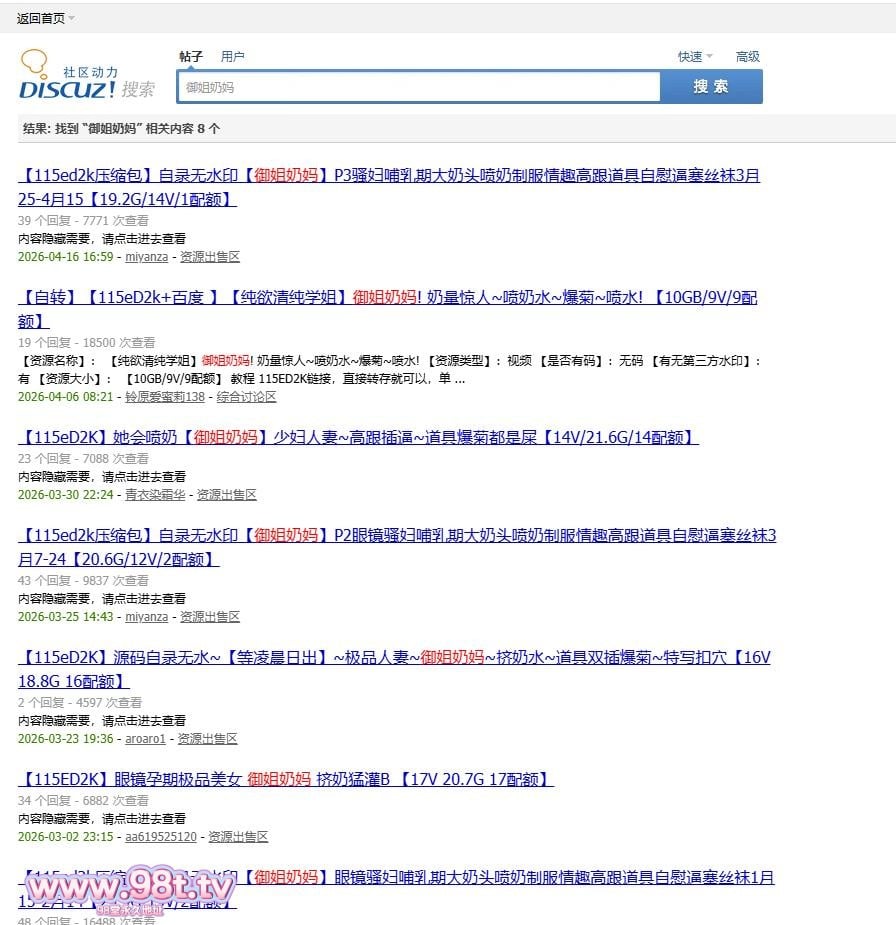The width and height of the screenshot is (896, 925).
Task: Visit author 铃原爱蜜莉138's profile
Action: click(x=165, y=397)
